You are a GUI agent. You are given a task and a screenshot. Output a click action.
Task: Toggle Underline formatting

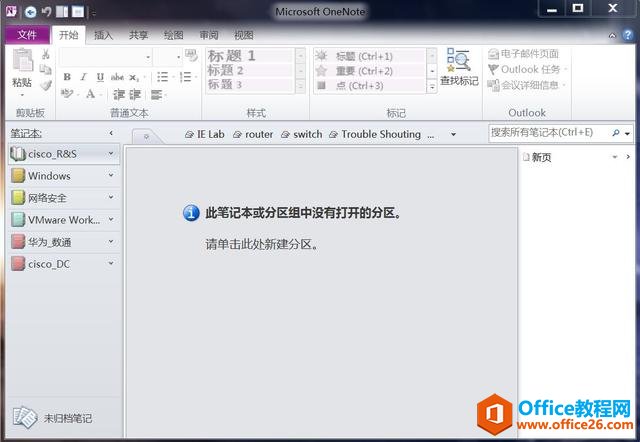100,77
